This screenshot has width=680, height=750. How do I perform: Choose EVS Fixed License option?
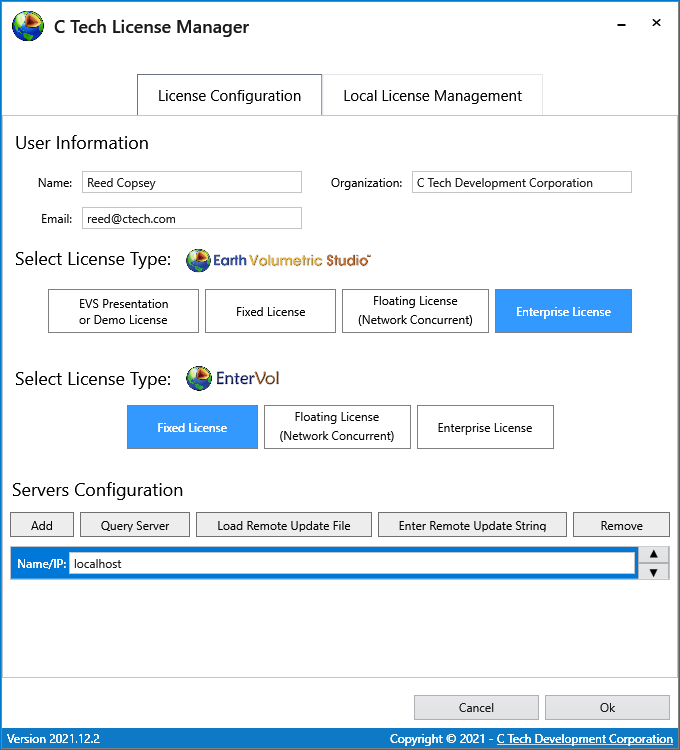click(270, 311)
